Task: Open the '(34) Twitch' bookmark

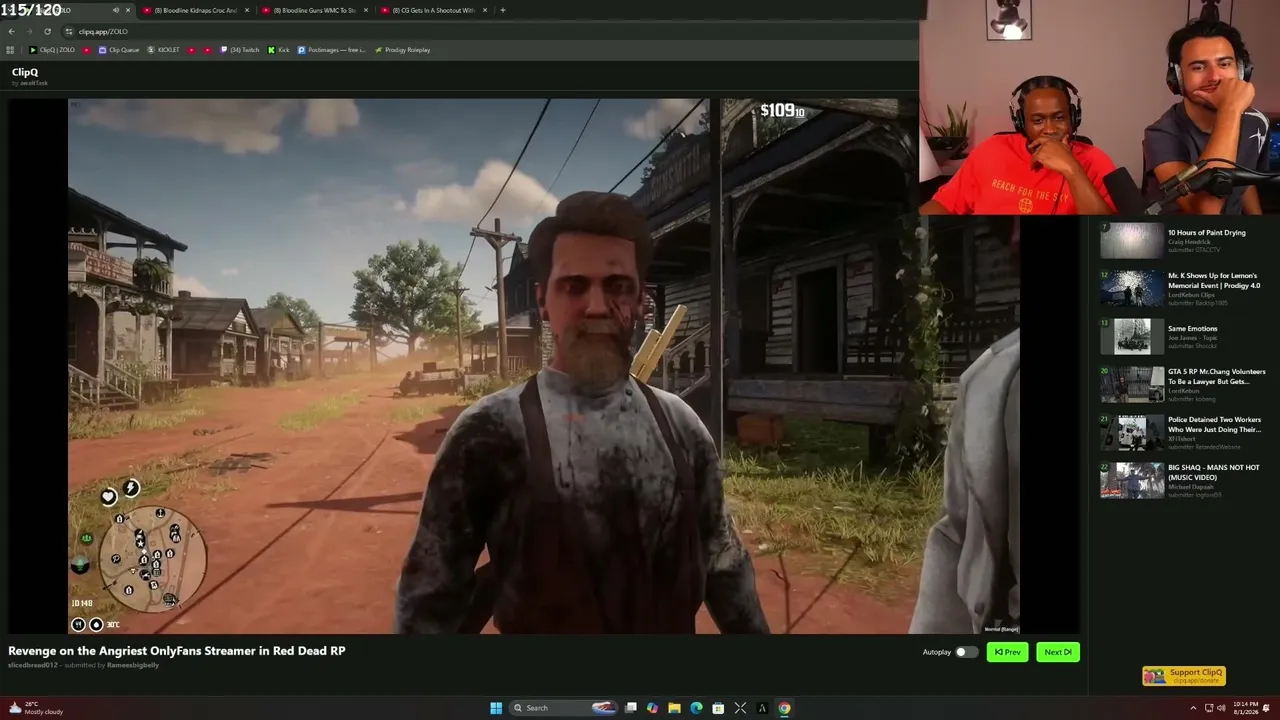Action: coord(239,50)
